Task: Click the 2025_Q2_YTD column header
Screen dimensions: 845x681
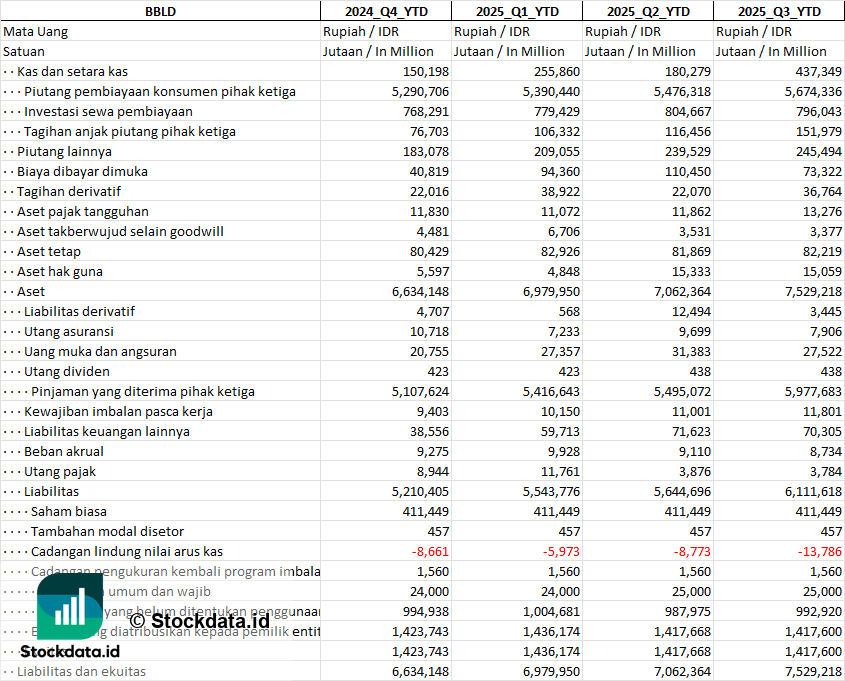Action: (648, 11)
